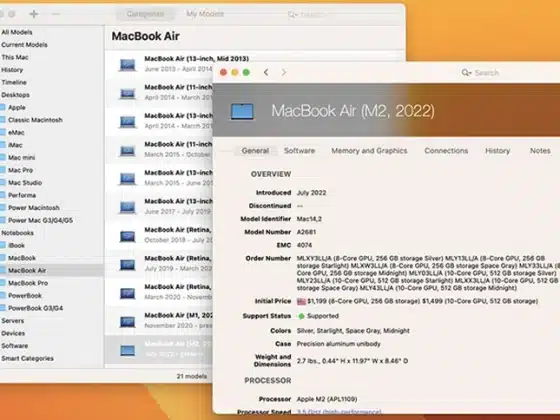Click the Mac mini folder icon
The image size is (560, 420).
2,157
